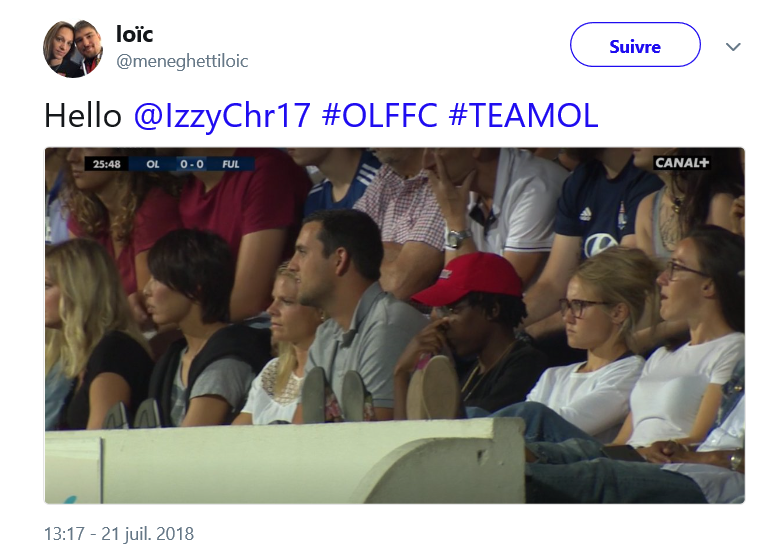This screenshot has width=772, height=560.
Task: Click the Adidas logo on the navy jersey
Action: click(x=585, y=213)
